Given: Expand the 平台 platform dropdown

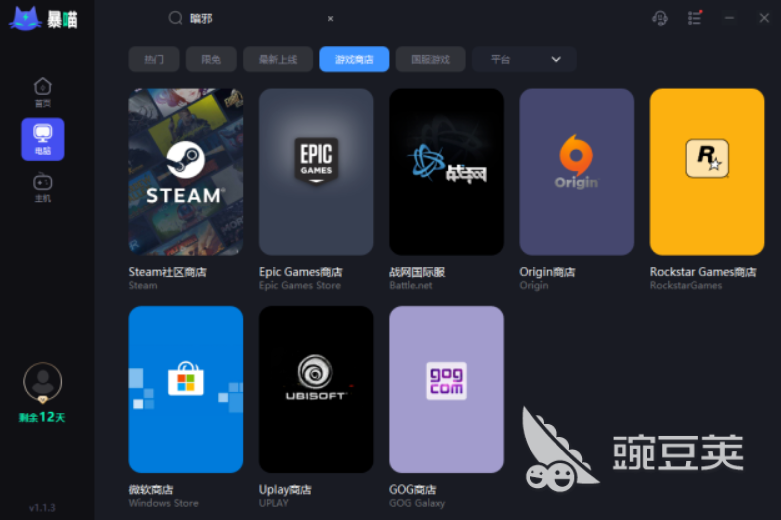Looking at the screenshot, I should click(x=524, y=59).
